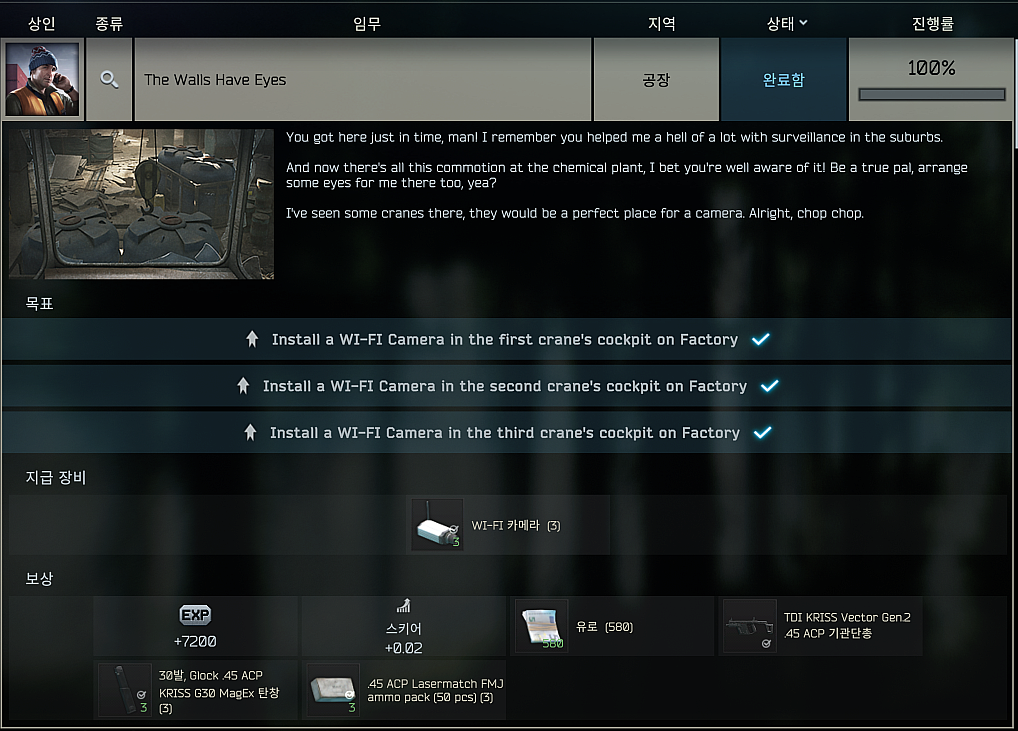Click checkmark for first crane objective

tap(761, 339)
